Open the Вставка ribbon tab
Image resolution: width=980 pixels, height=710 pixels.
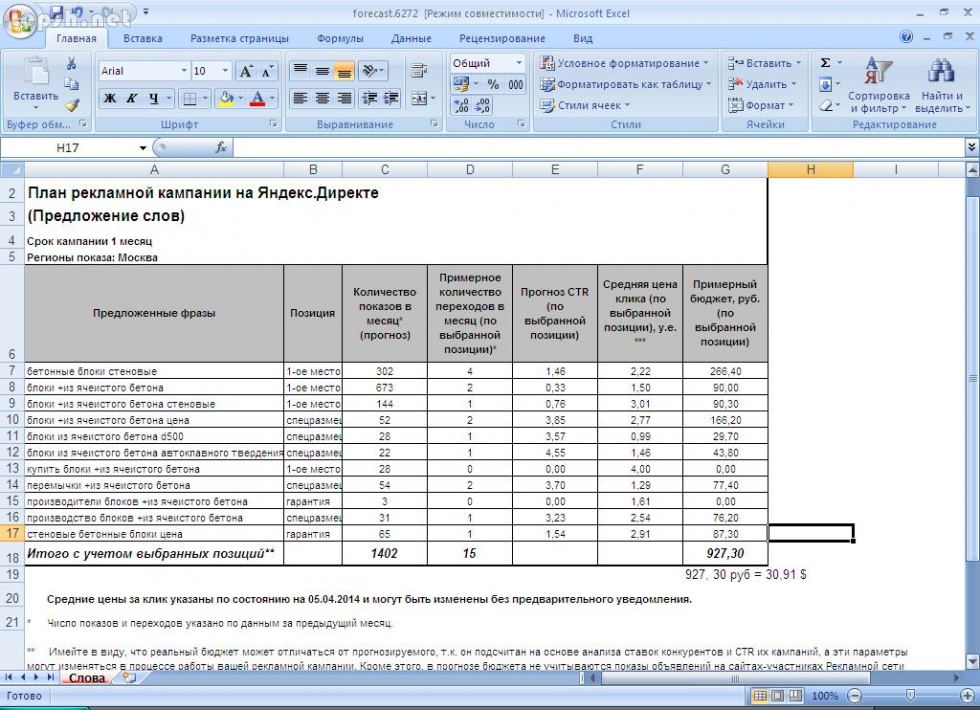143,38
